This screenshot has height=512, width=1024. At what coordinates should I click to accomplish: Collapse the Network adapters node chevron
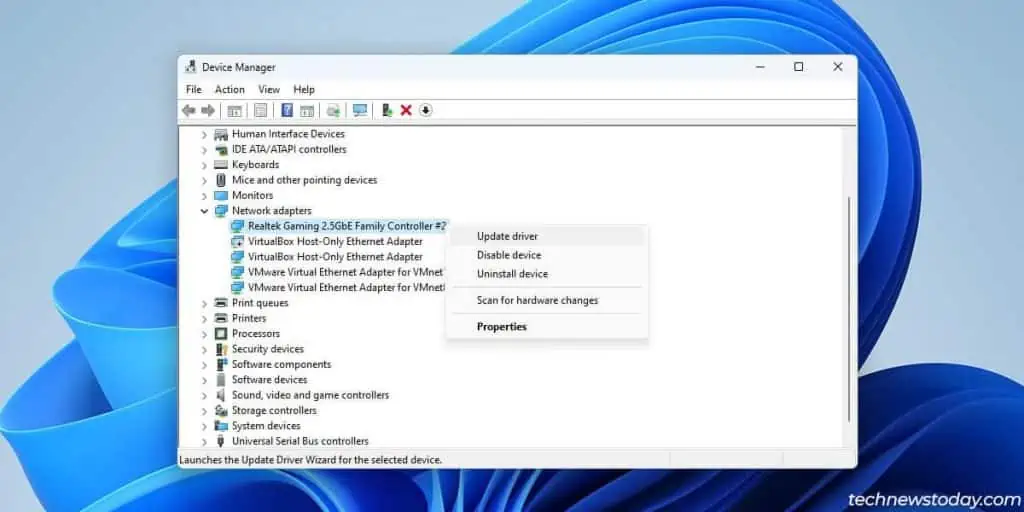pyautogui.click(x=204, y=211)
